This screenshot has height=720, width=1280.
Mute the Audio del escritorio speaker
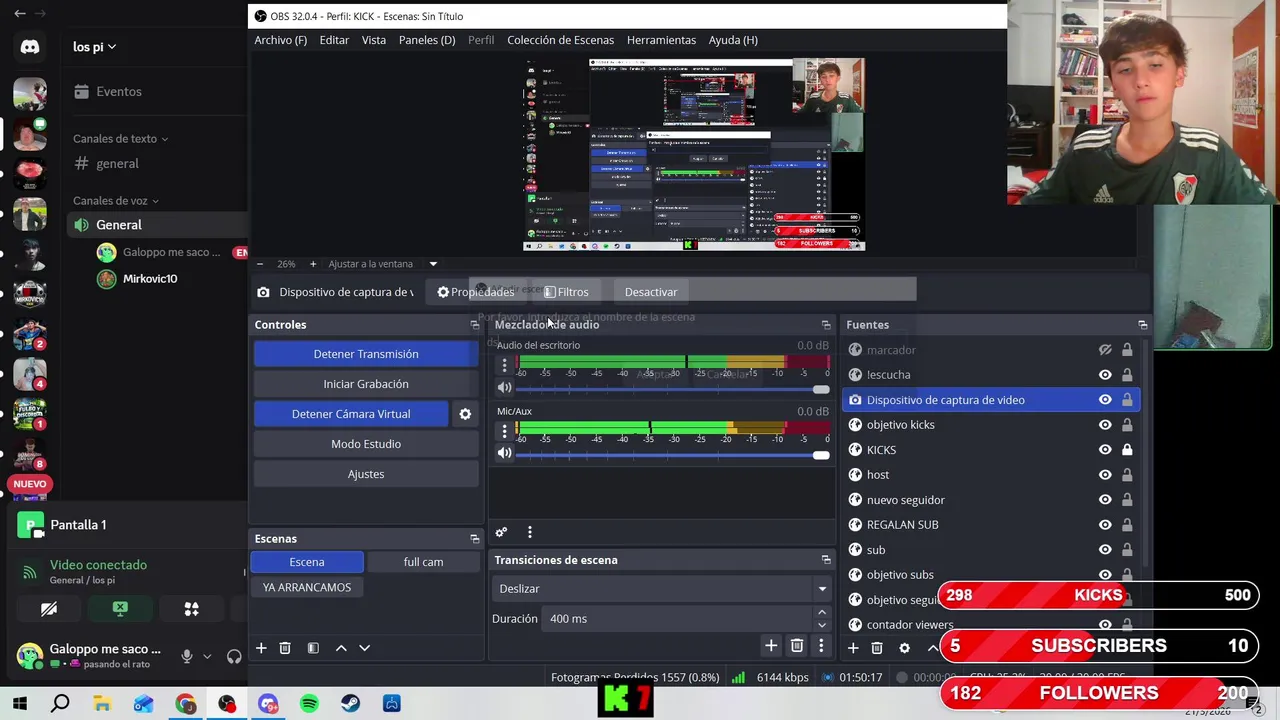coord(505,388)
